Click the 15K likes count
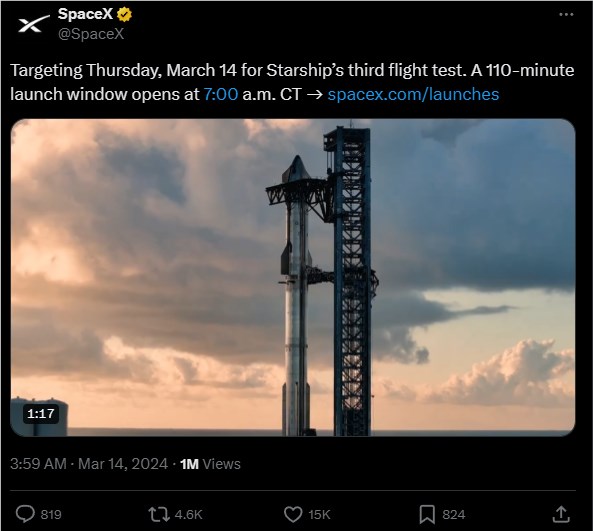Screen dimensions: 593x531 point(319,515)
